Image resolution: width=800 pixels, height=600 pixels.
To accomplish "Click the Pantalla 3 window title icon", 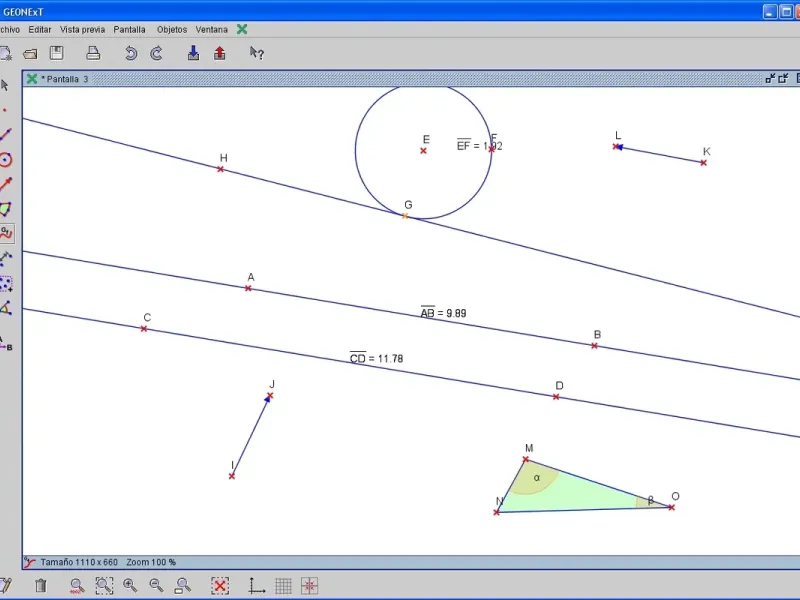I will pos(32,79).
